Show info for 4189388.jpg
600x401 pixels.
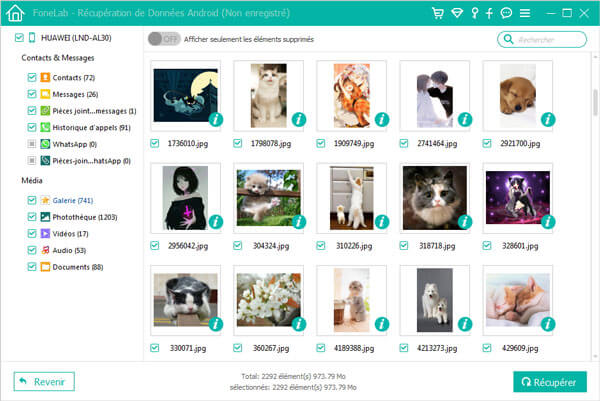pos(382,324)
